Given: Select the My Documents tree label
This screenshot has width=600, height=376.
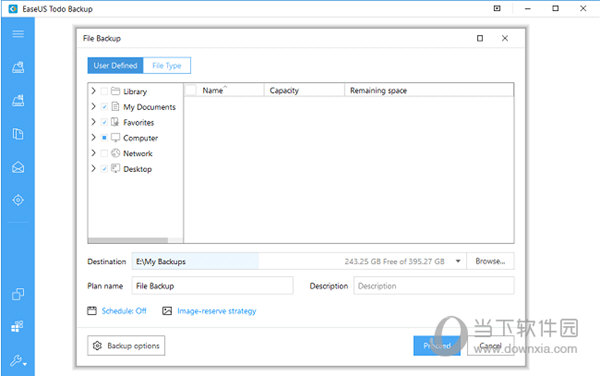Looking at the screenshot, I should click(149, 107).
